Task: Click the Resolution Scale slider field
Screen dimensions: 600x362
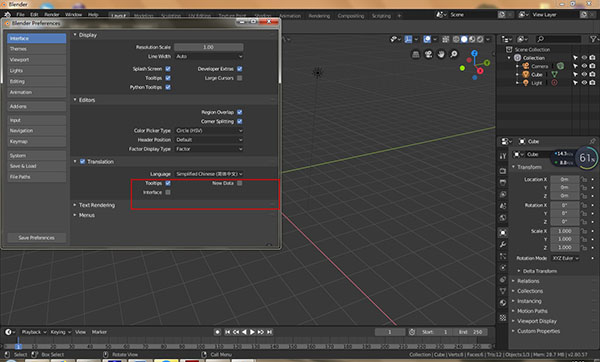Action: (x=209, y=47)
